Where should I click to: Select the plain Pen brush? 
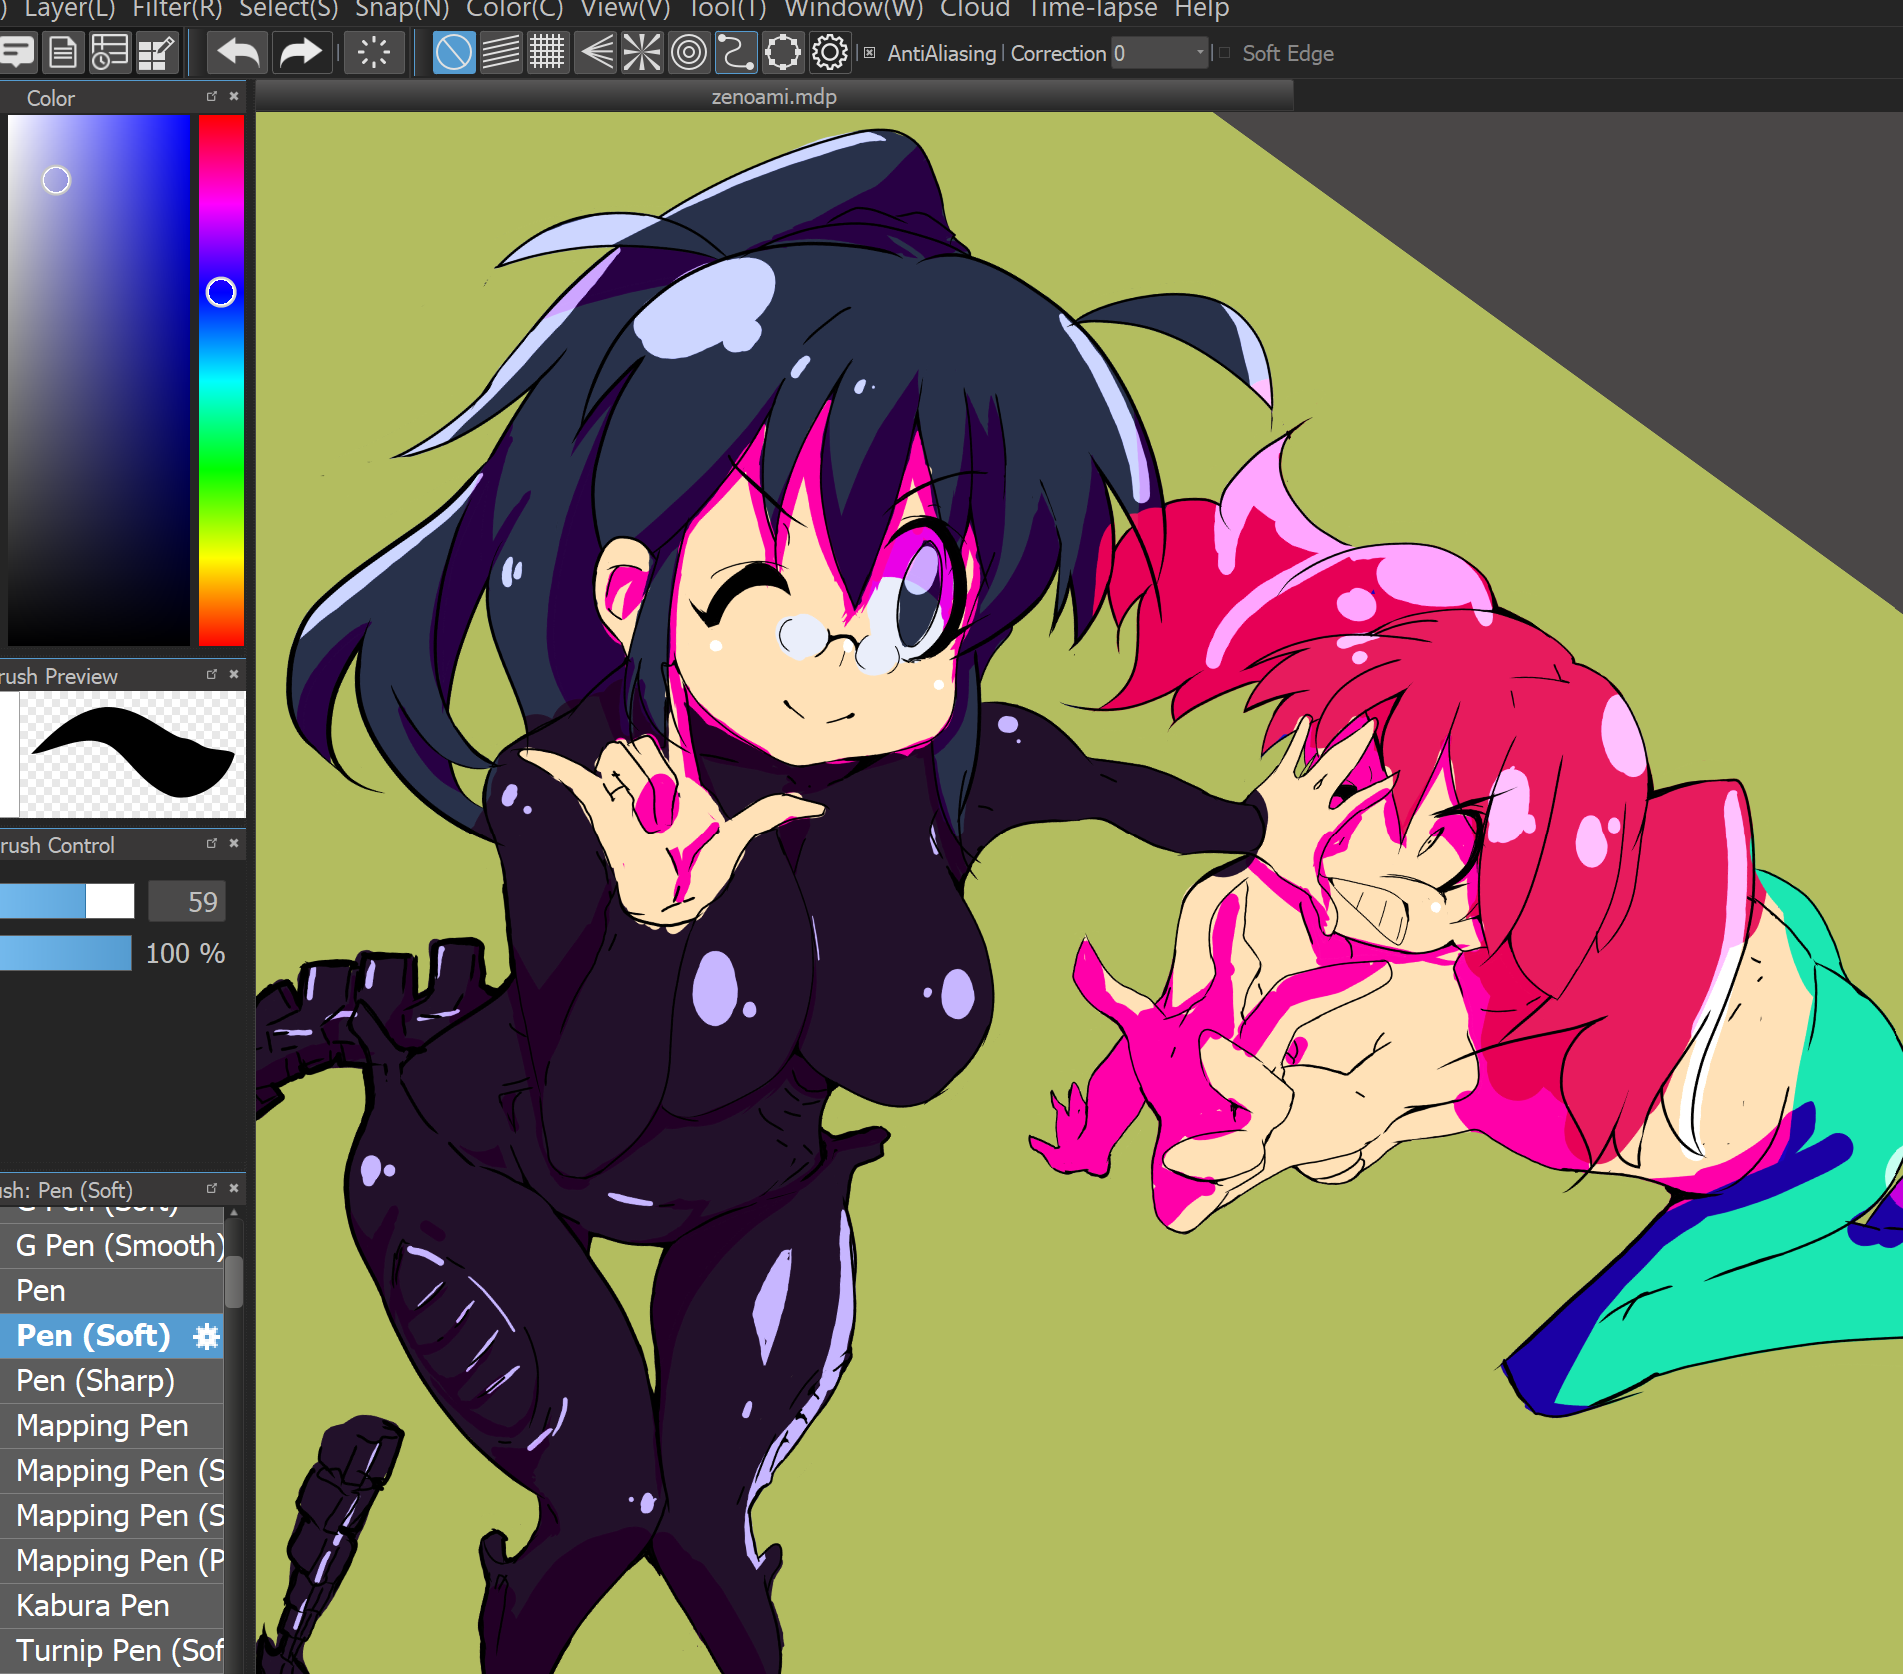112,1291
